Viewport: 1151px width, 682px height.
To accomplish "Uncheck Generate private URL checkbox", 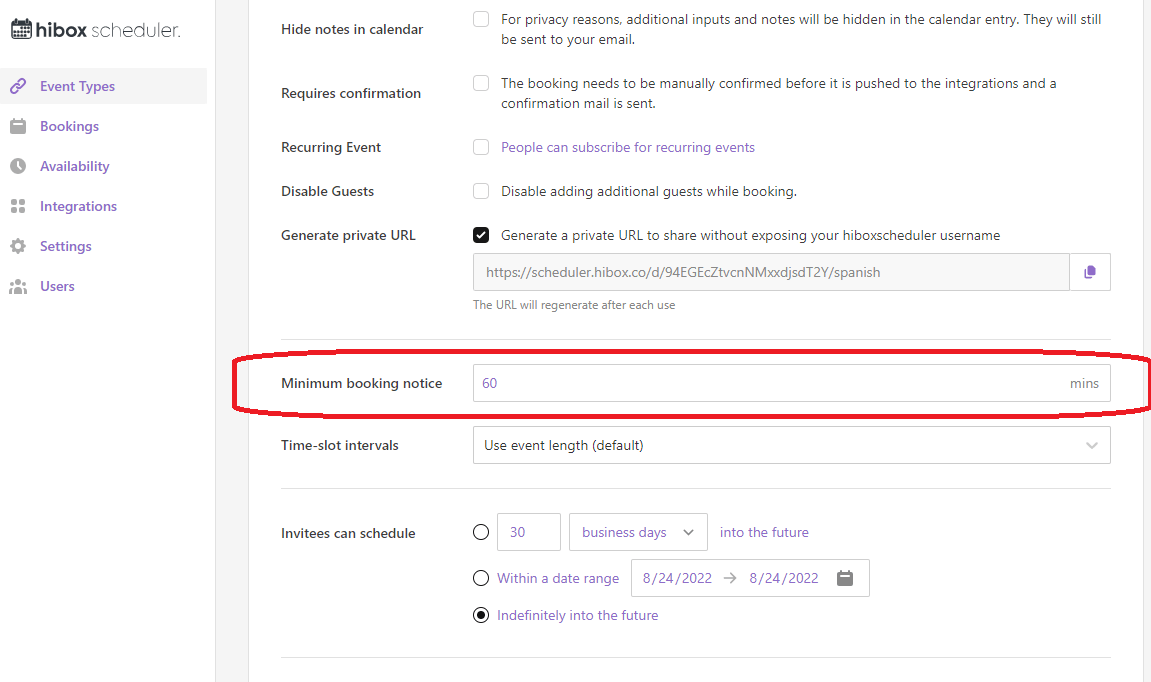I will (481, 235).
